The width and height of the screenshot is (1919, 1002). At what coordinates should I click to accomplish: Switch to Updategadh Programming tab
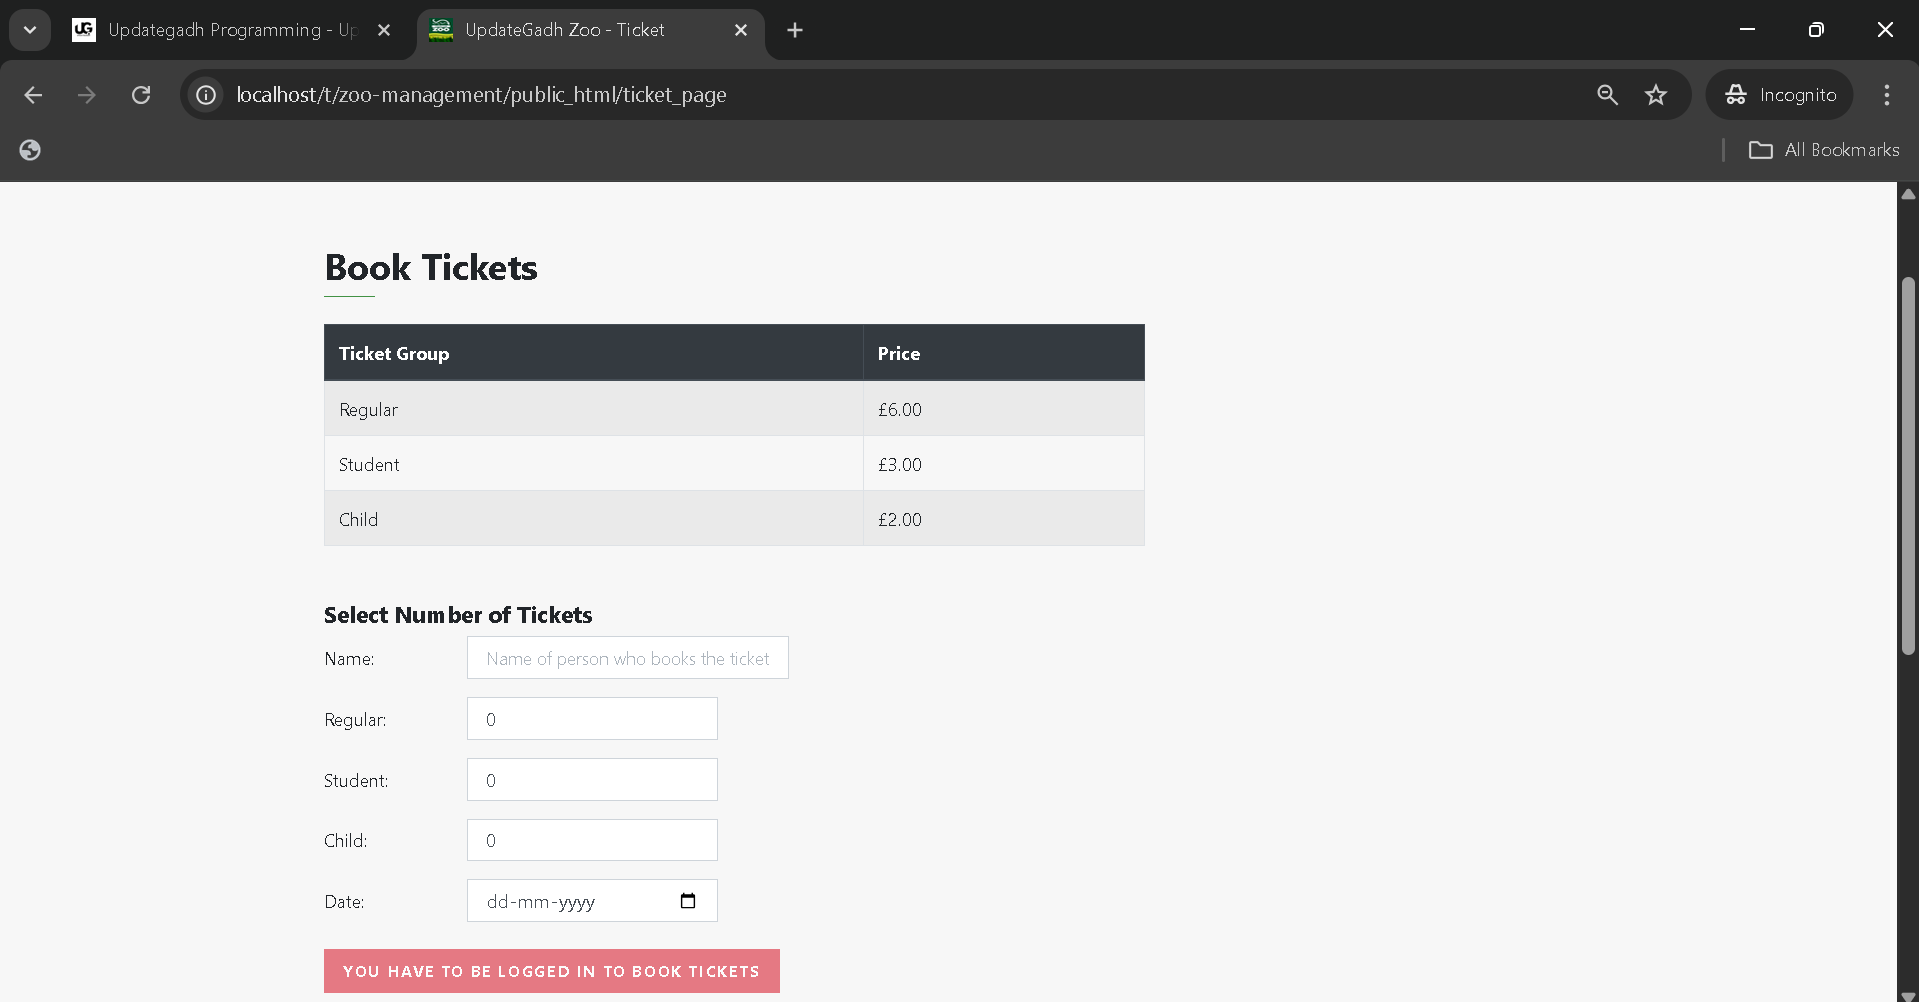(x=220, y=30)
